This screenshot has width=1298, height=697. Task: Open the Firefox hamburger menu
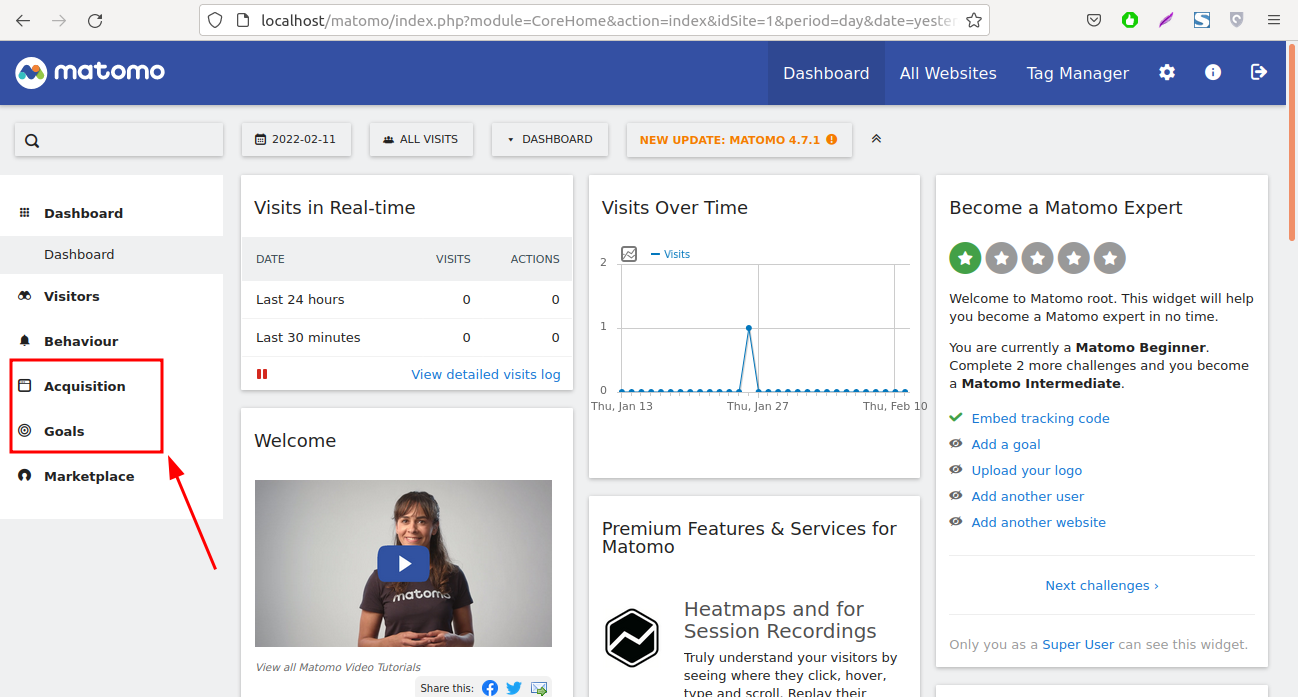[1273, 20]
